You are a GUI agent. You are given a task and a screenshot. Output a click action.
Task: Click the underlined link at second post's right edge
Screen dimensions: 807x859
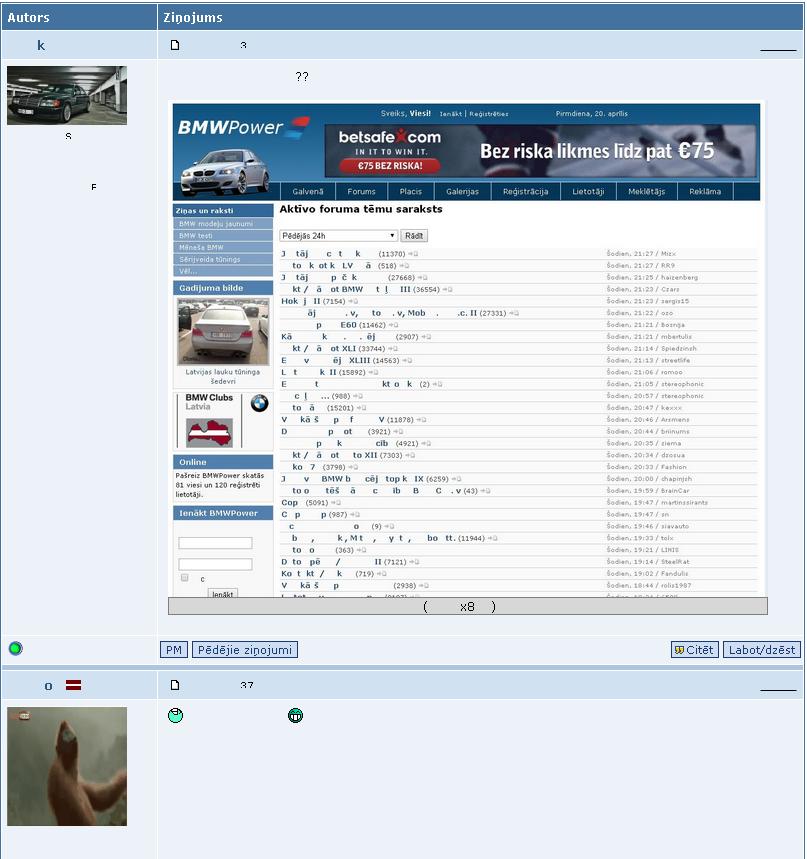pos(778,688)
